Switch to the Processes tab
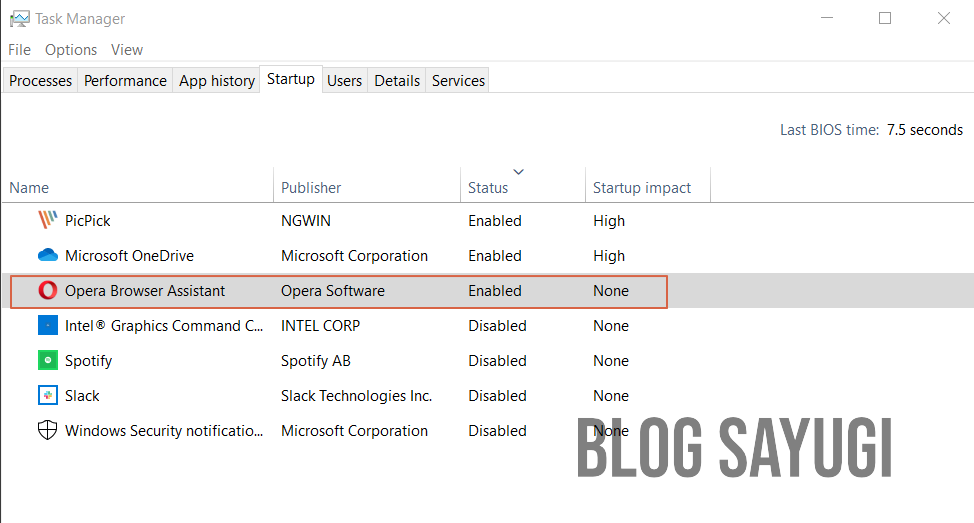Viewport: 974px width, 523px height. coord(40,81)
